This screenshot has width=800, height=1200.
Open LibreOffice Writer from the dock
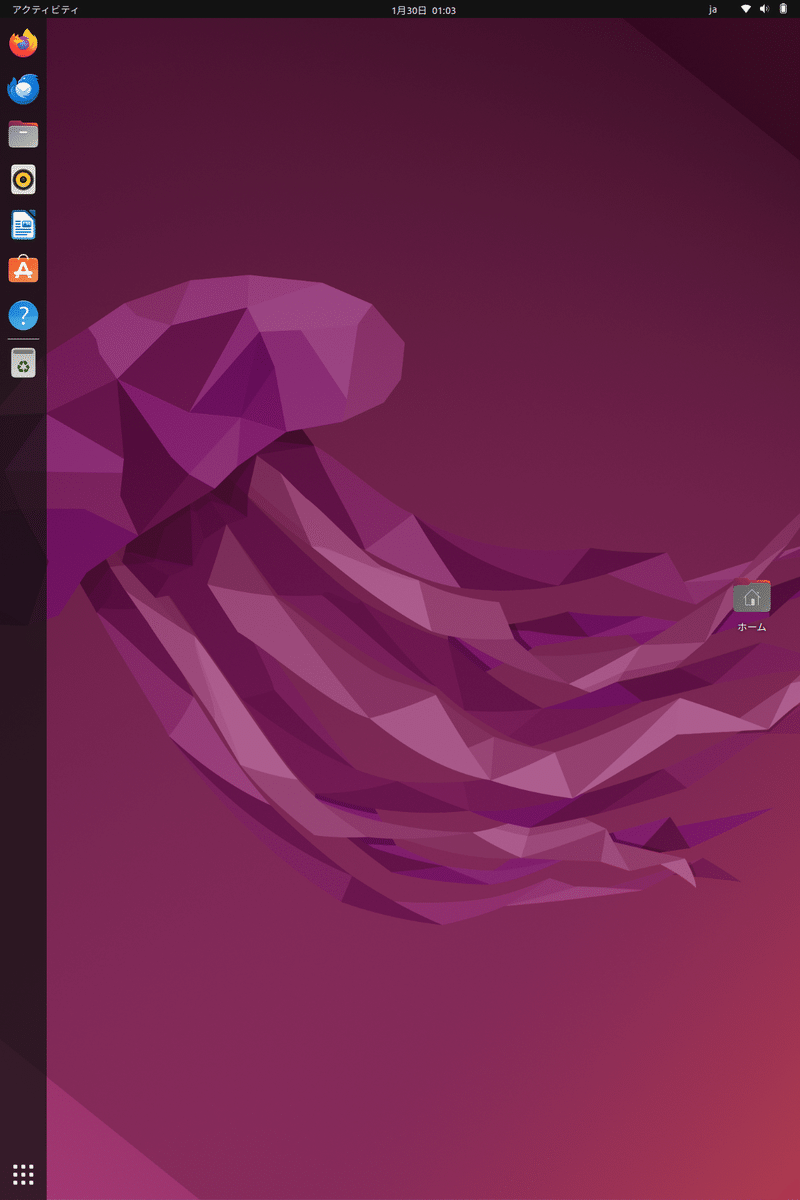[x=23, y=225]
